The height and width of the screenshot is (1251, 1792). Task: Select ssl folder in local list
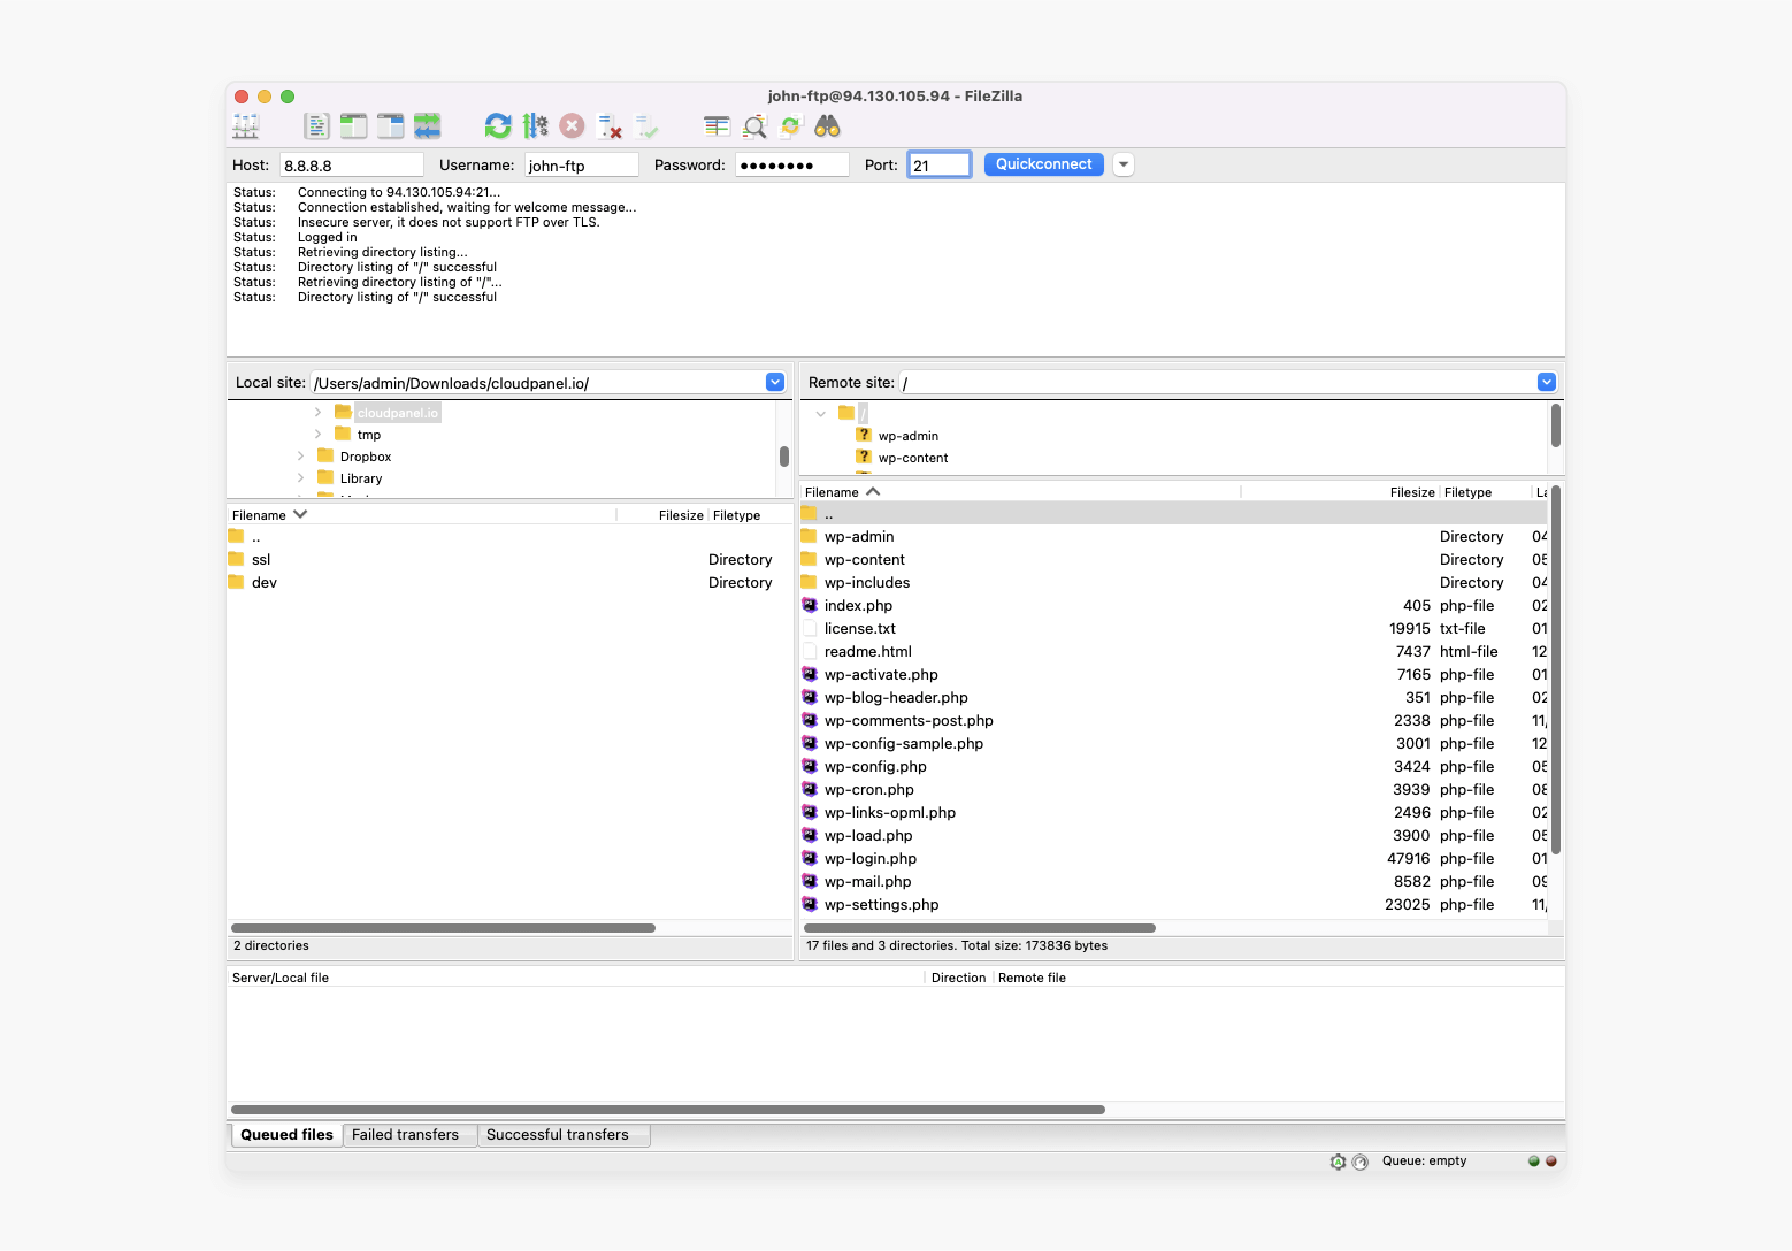pyautogui.click(x=510, y=560)
